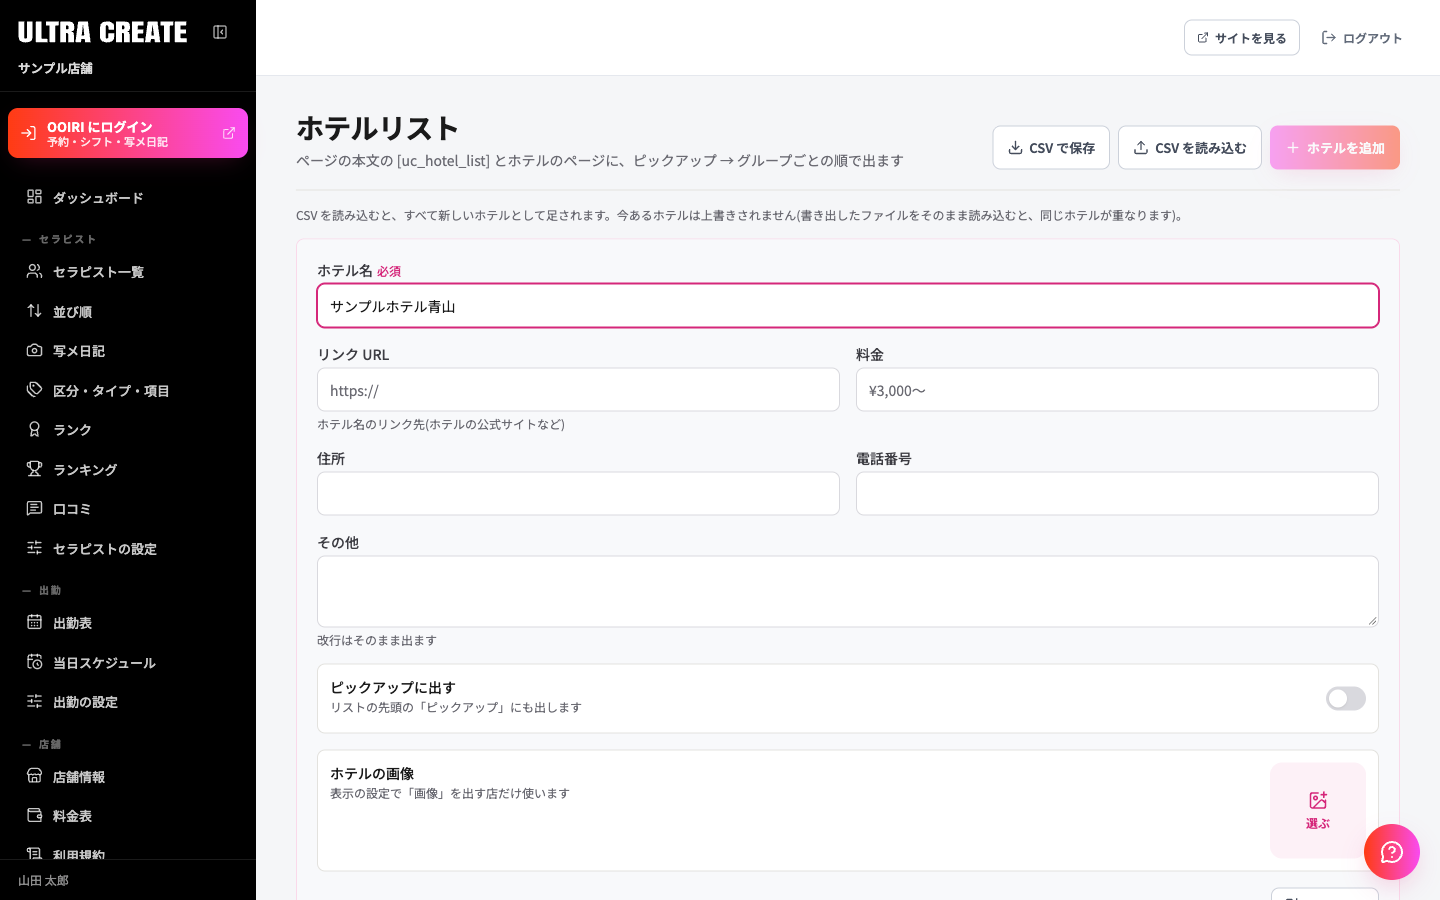Choose a hotel image with 選ぶ
Screen dimensions: 1440x900
[x=1318, y=810]
